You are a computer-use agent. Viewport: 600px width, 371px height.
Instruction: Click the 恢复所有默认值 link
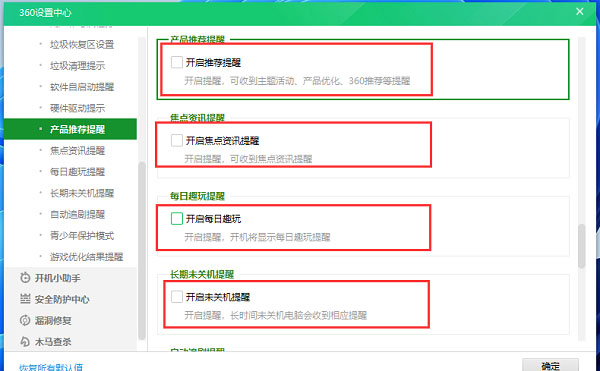pos(51,367)
